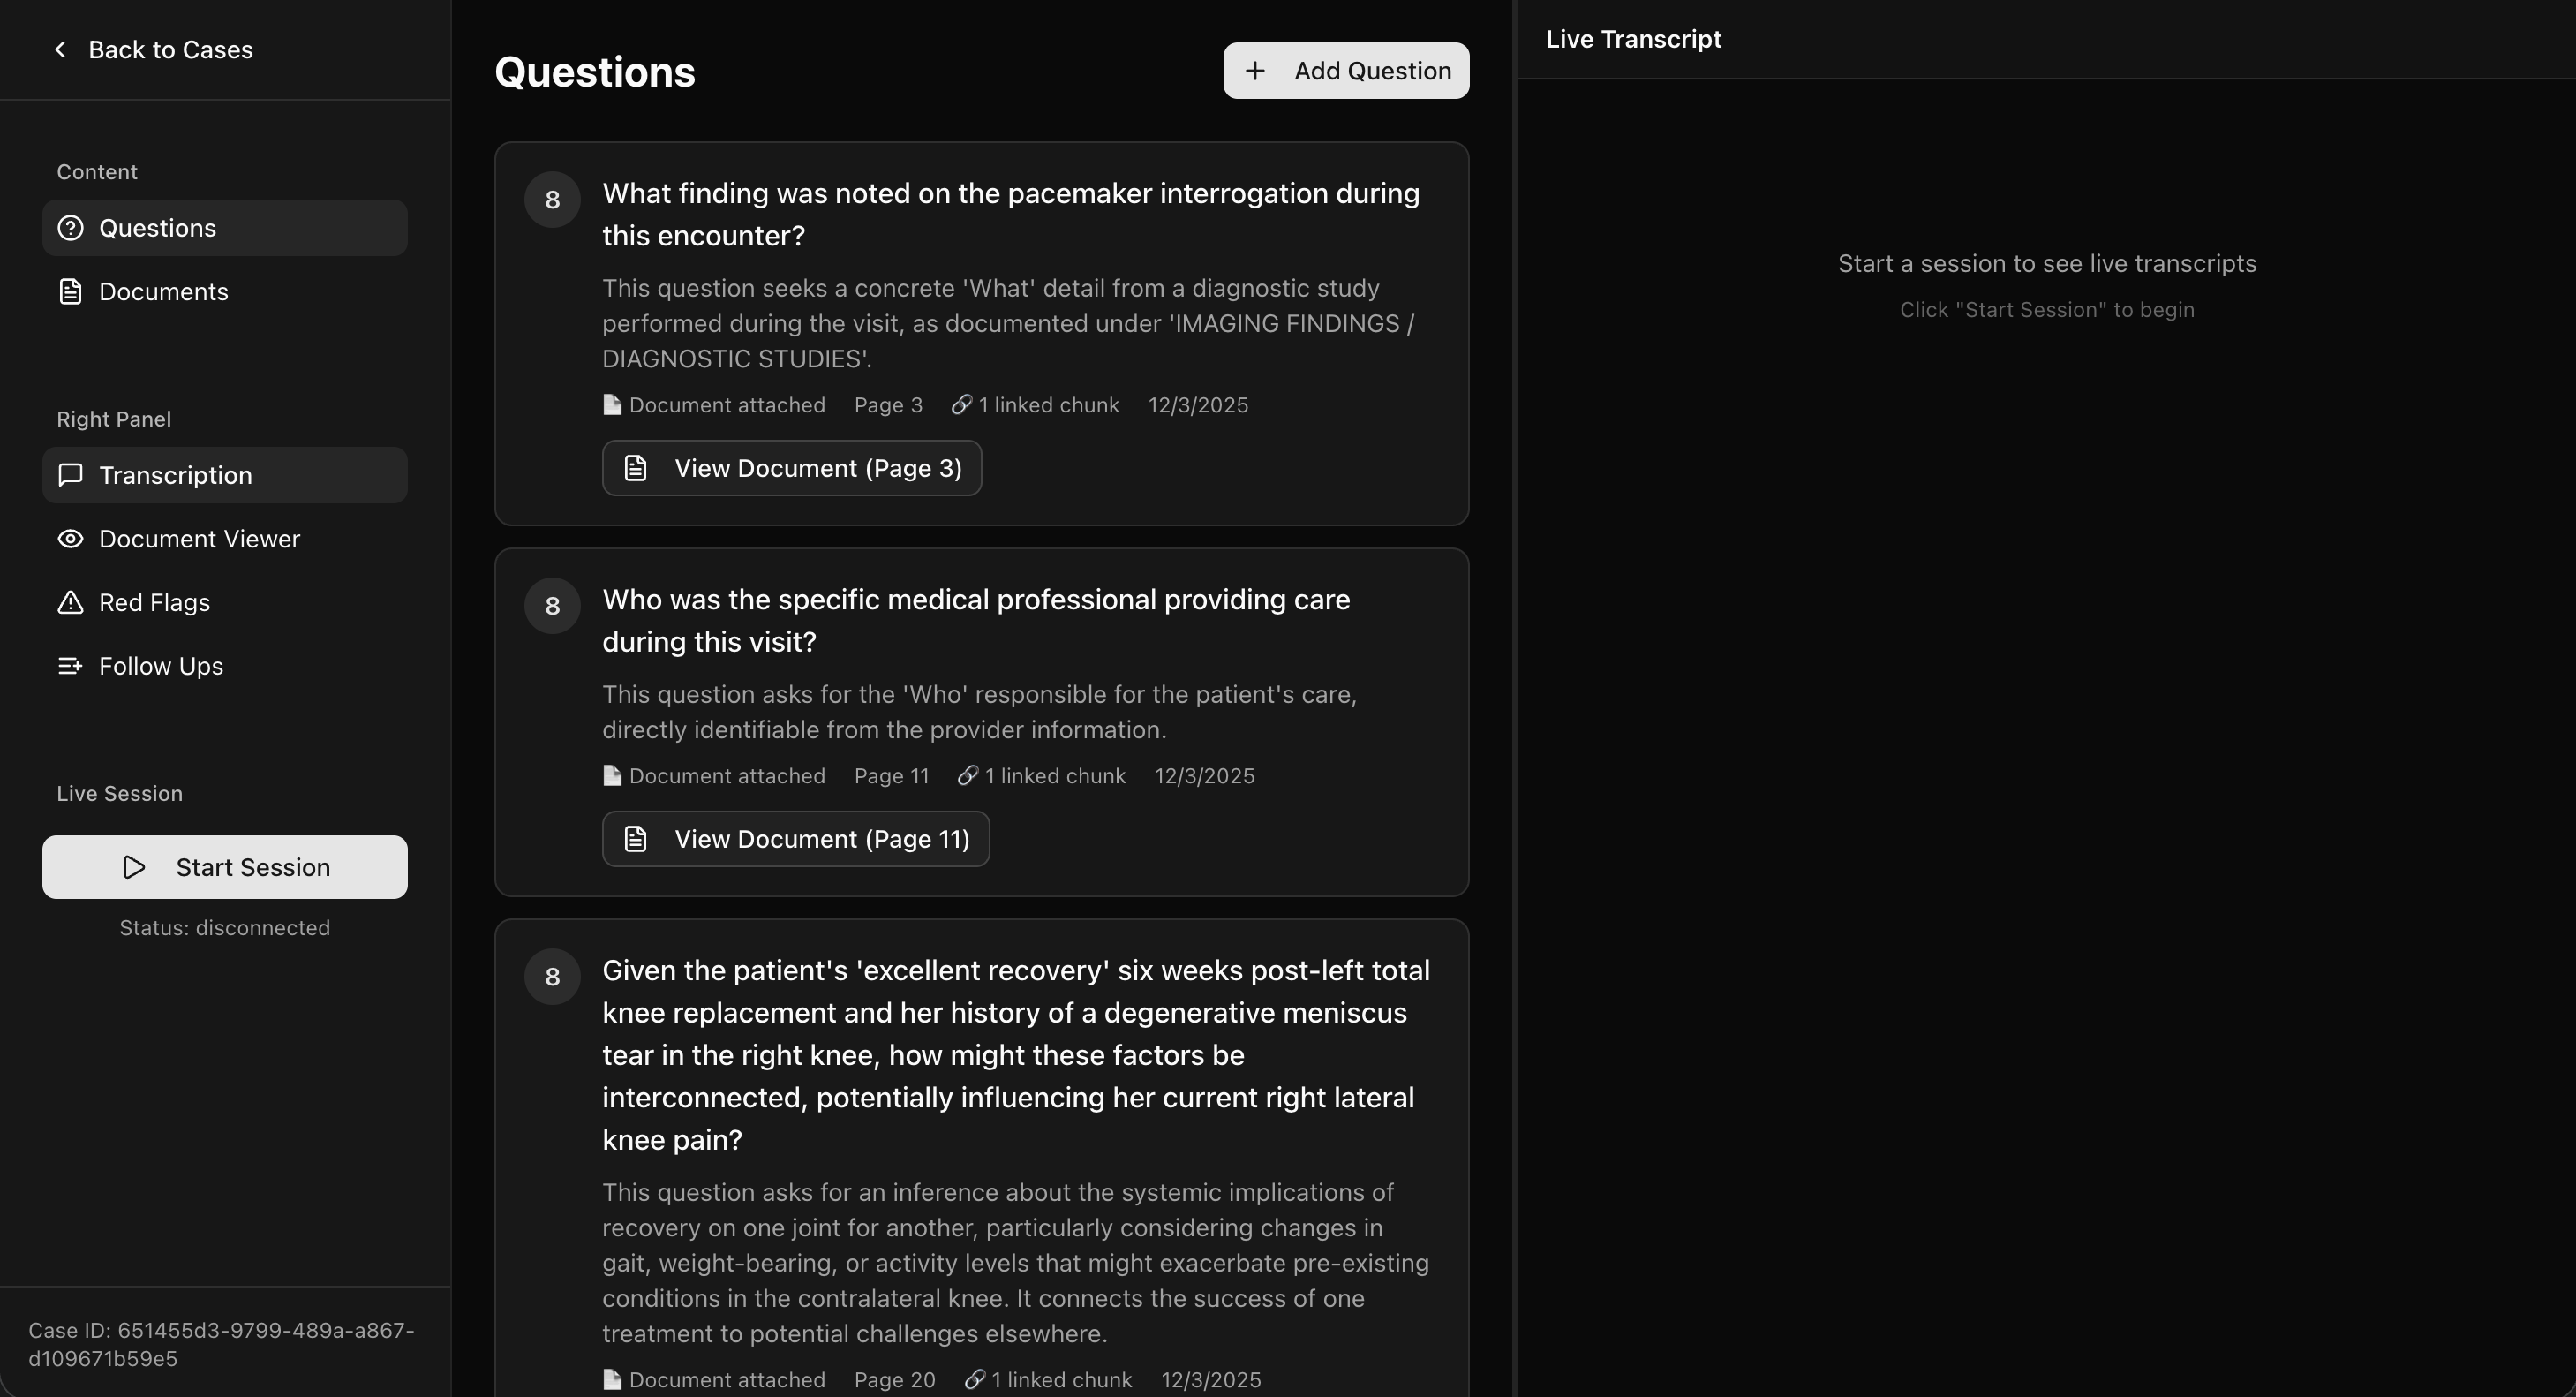This screenshot has height=1397, width=2576.
Task: Open the Document Viewer panel
Action: [199, 538]
